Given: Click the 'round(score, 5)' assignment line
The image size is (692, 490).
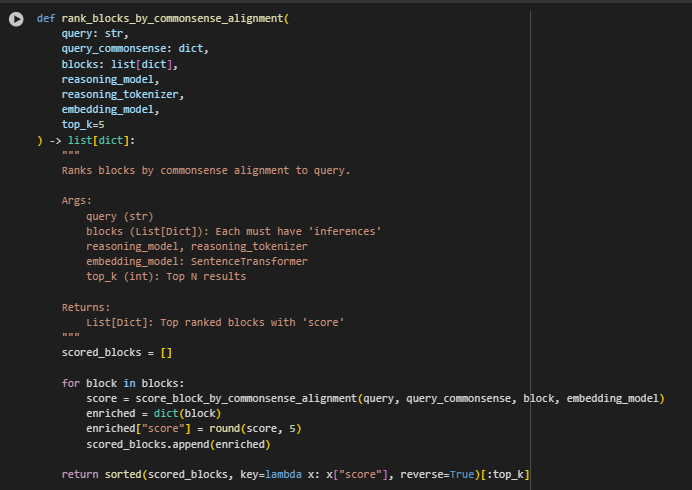Looking at the screenshot, I should [x=194, y=428].
